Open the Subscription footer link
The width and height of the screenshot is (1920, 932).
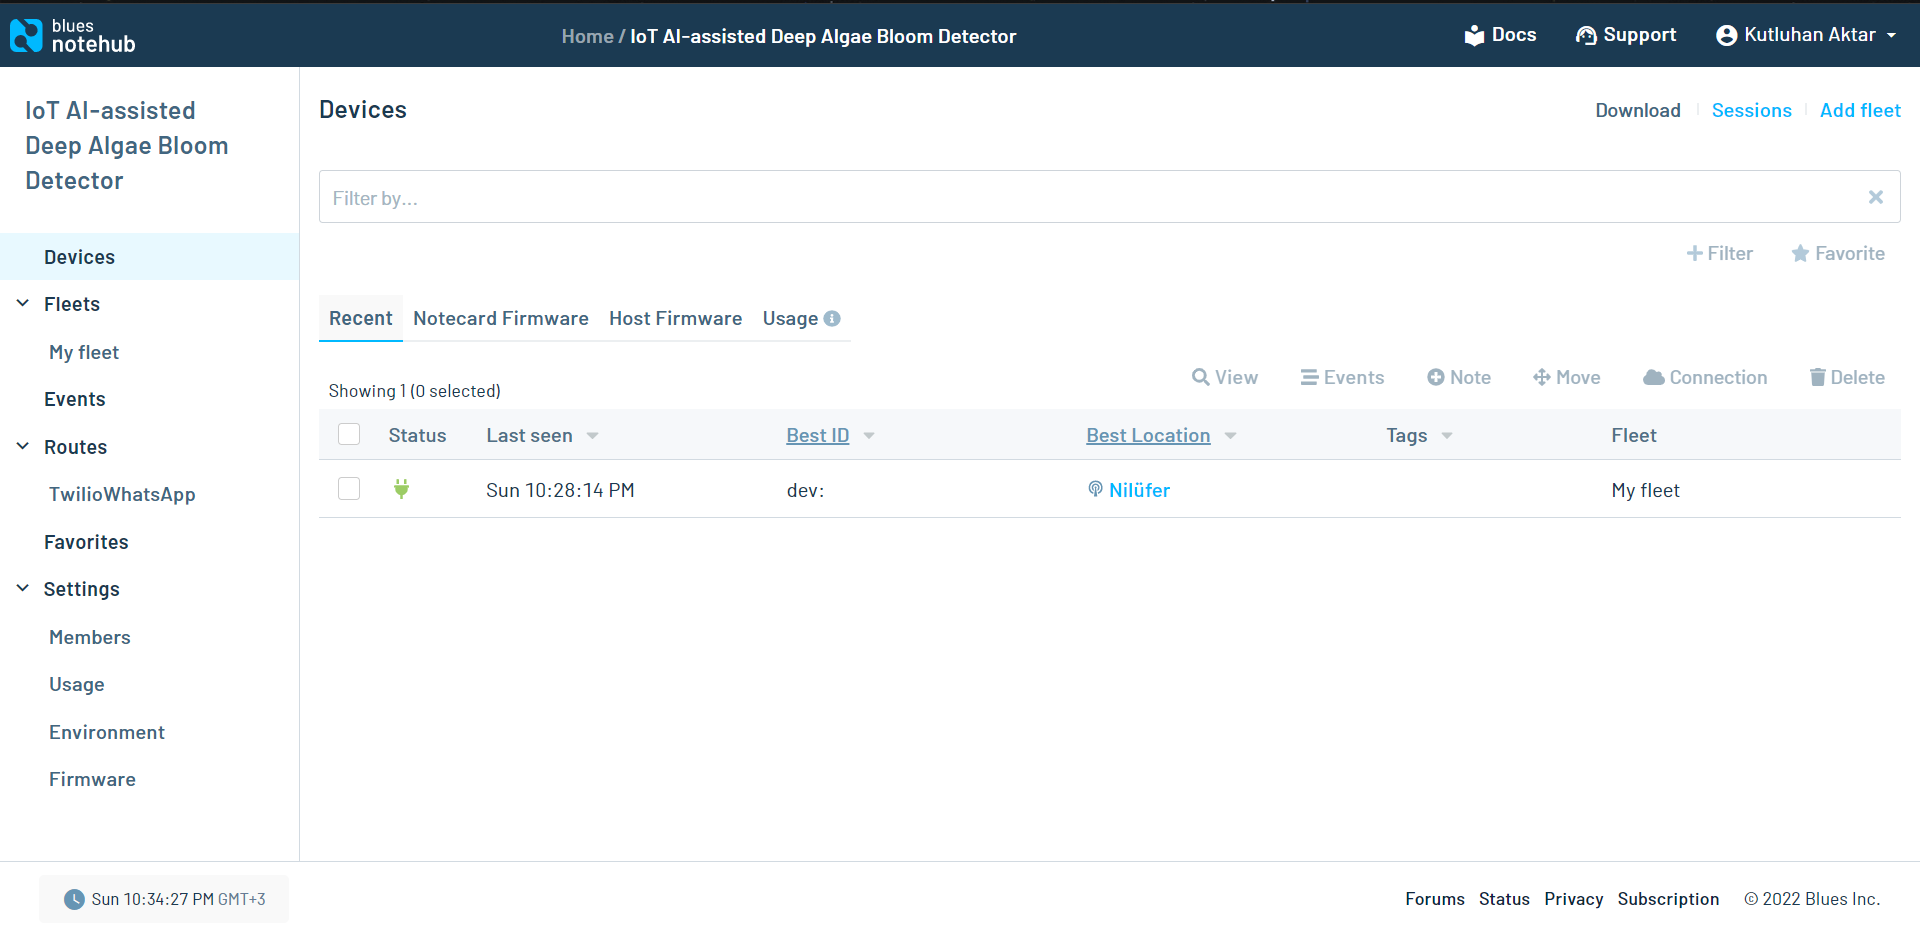point(1668,899)
